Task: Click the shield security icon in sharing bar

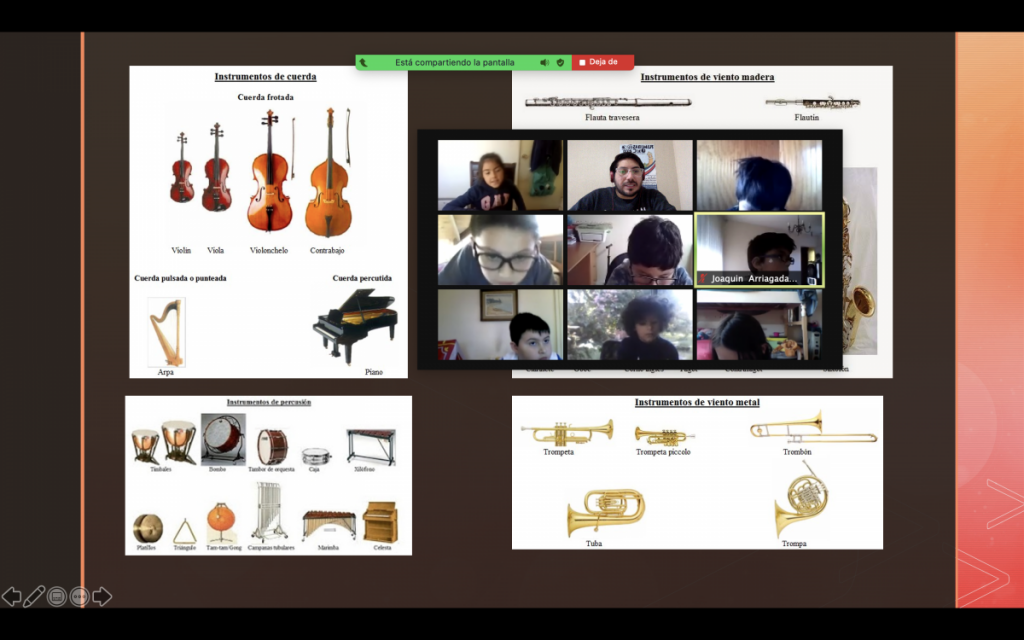Action: [x=560, y=62]
